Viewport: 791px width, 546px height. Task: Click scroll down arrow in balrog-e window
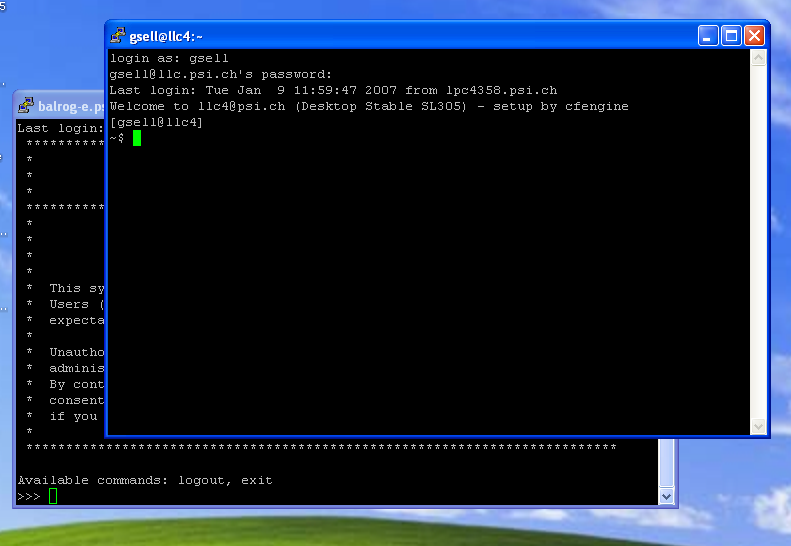tap(666, 497)
